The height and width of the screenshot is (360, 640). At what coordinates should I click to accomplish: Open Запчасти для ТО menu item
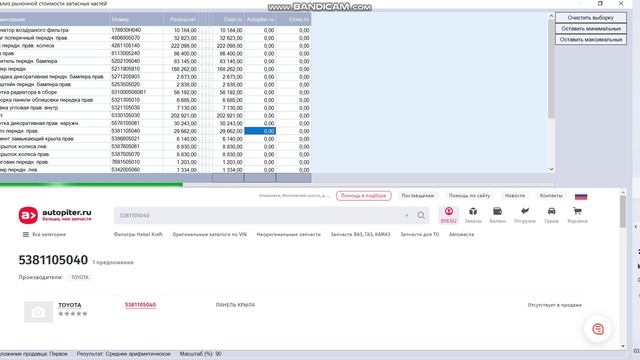(420, 234)
